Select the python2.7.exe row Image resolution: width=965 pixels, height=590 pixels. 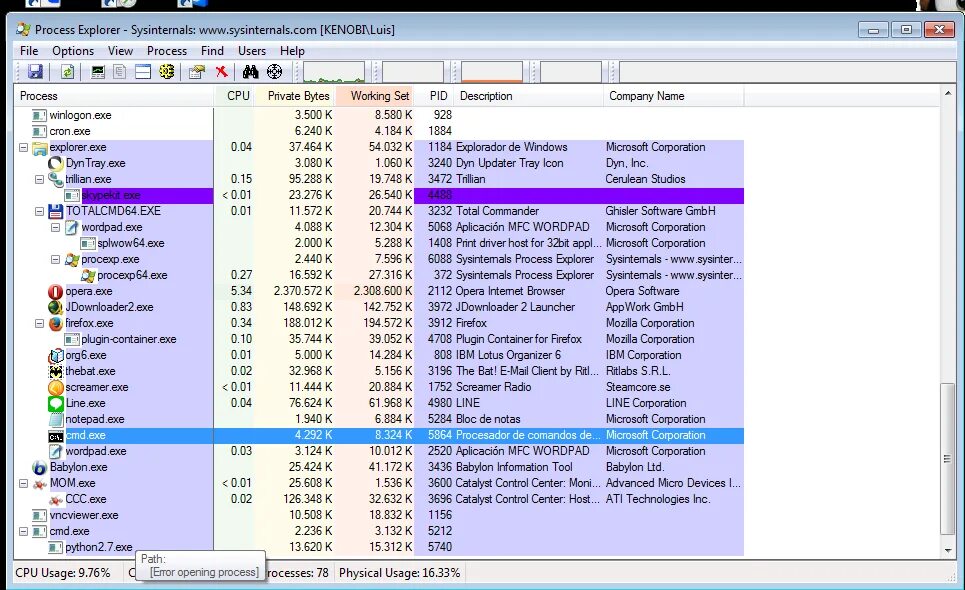[x=378, y=547]
